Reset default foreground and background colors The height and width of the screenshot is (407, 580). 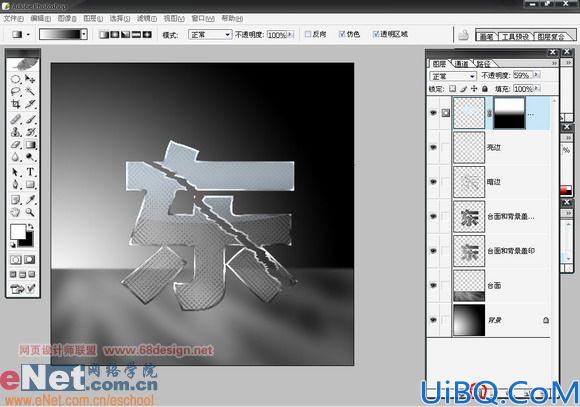tap(13, 244)
